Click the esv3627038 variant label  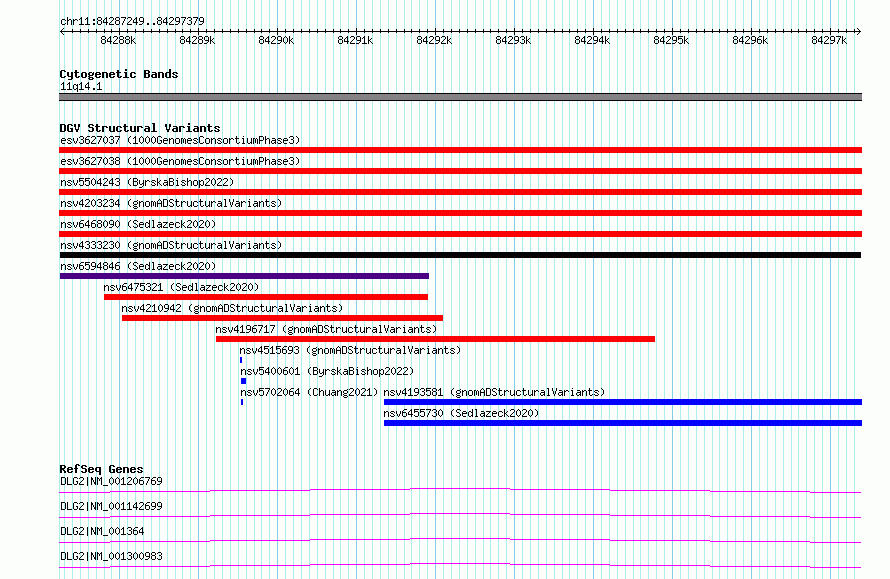point(180,161)
